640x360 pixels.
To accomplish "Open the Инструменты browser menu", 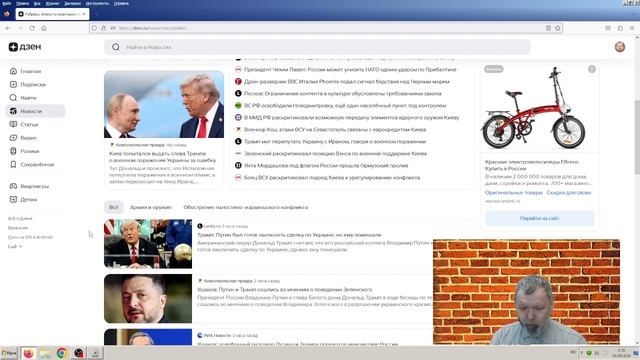I will (97, 3).
